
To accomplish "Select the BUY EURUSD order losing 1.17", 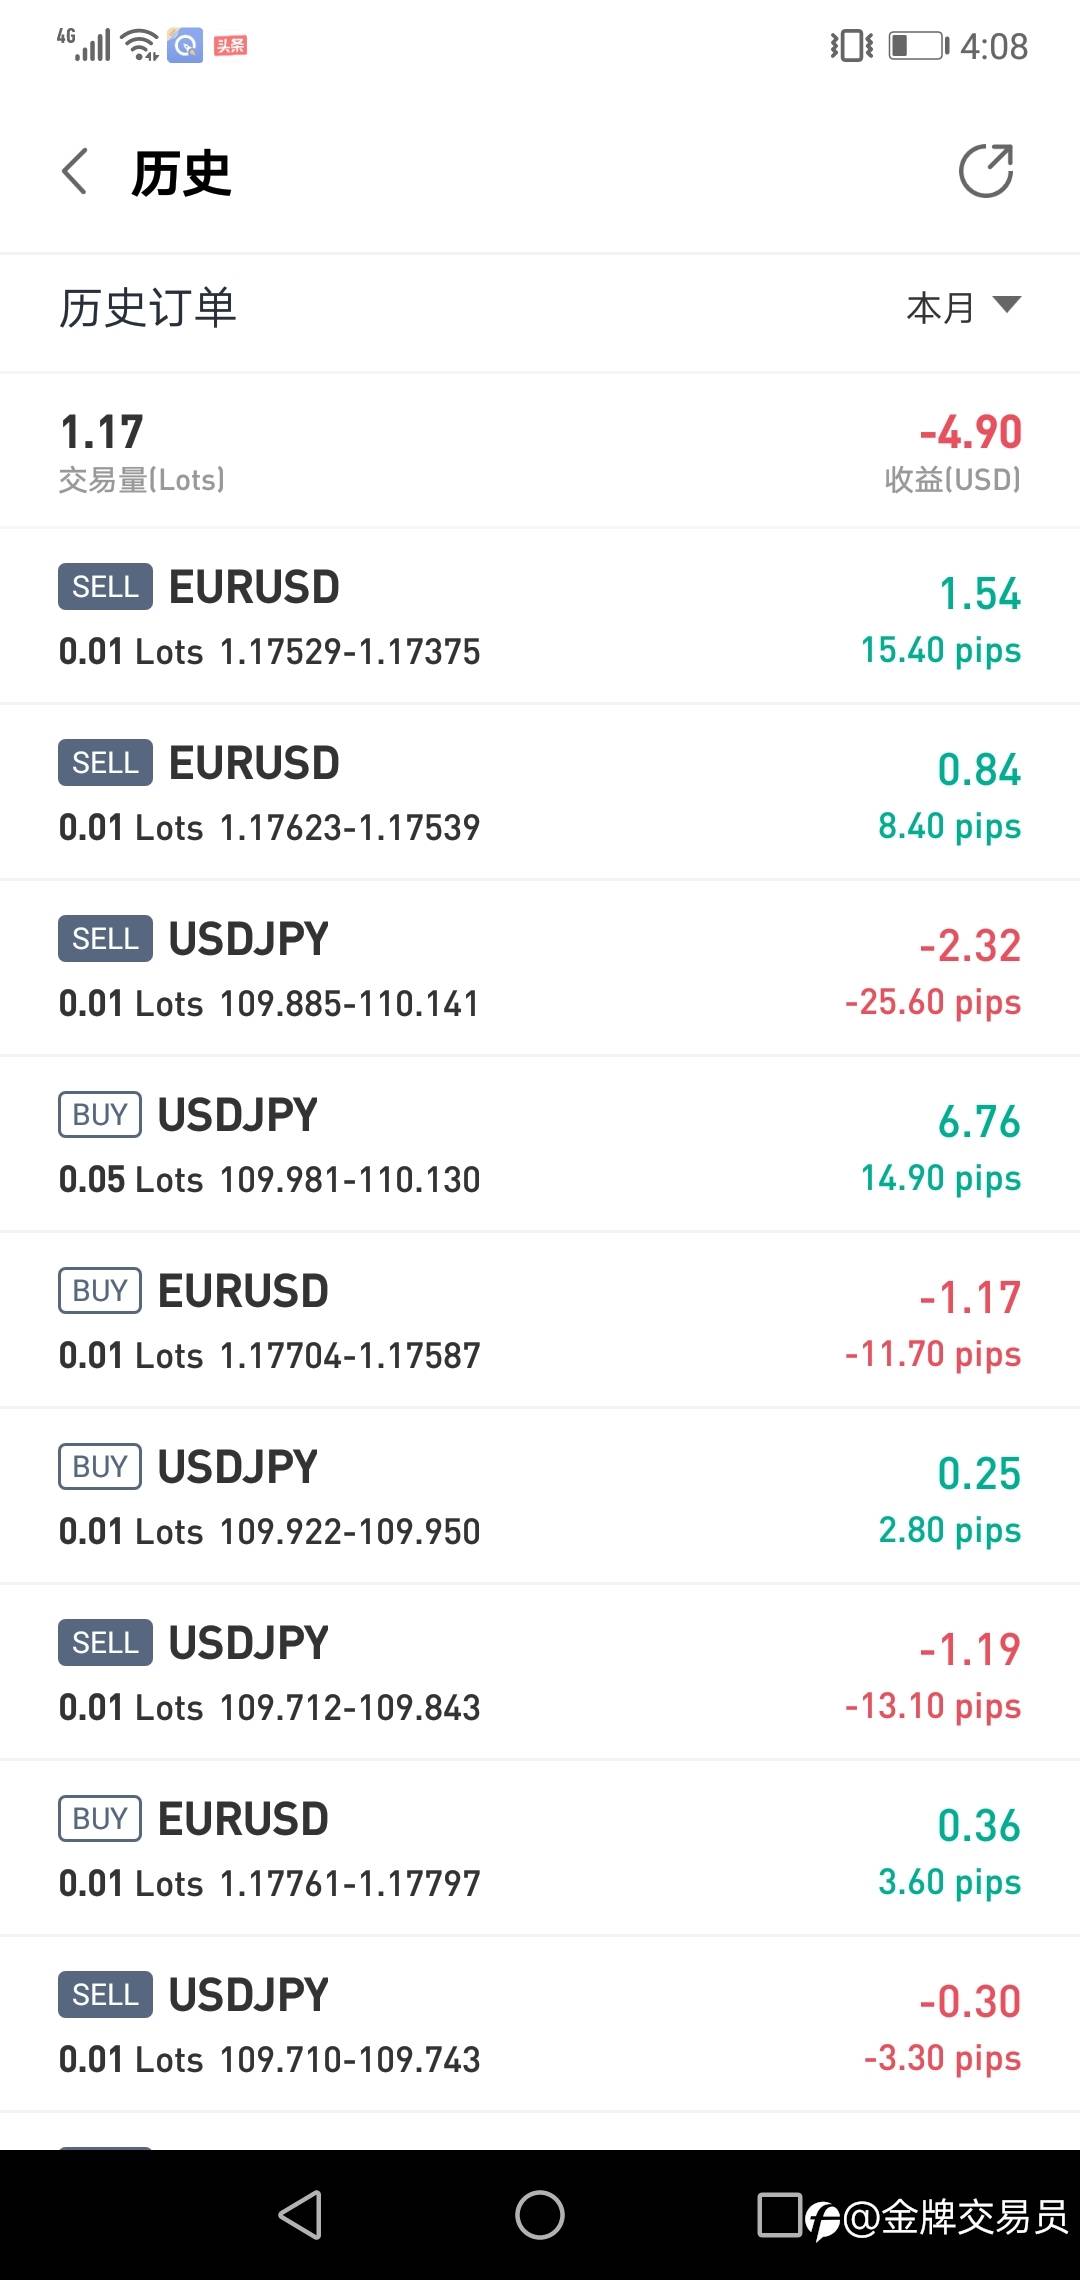I will [540, 1321].
